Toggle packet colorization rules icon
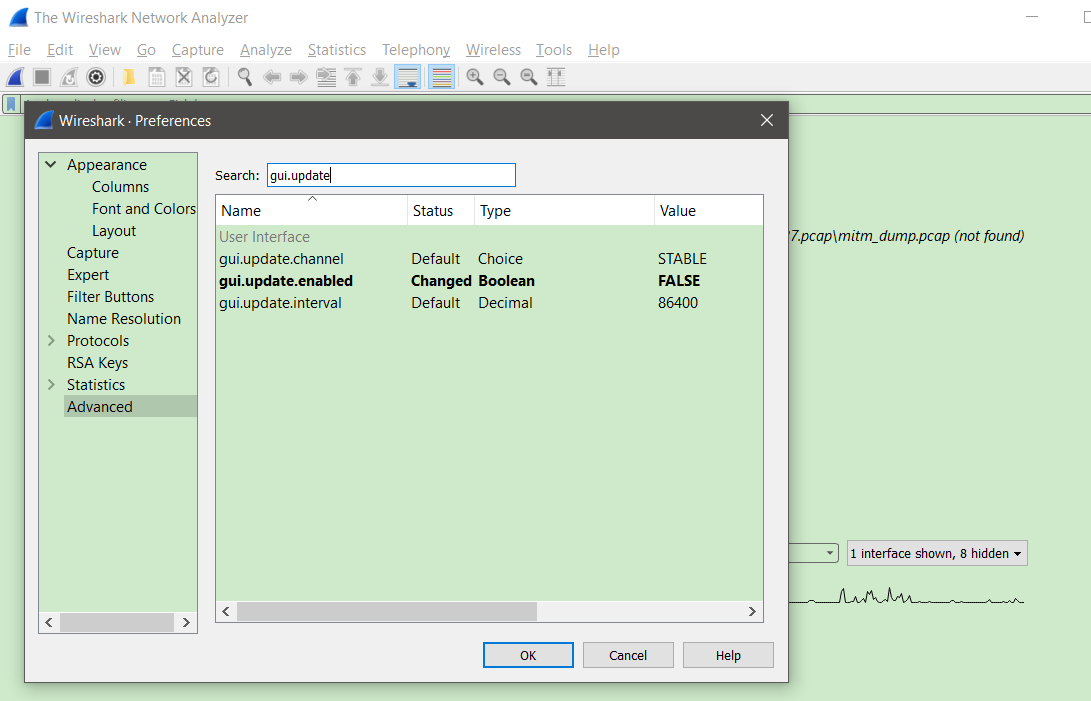Image resolution: width=1091 pixels, height=701 pixels. click(x=441, y=77)
